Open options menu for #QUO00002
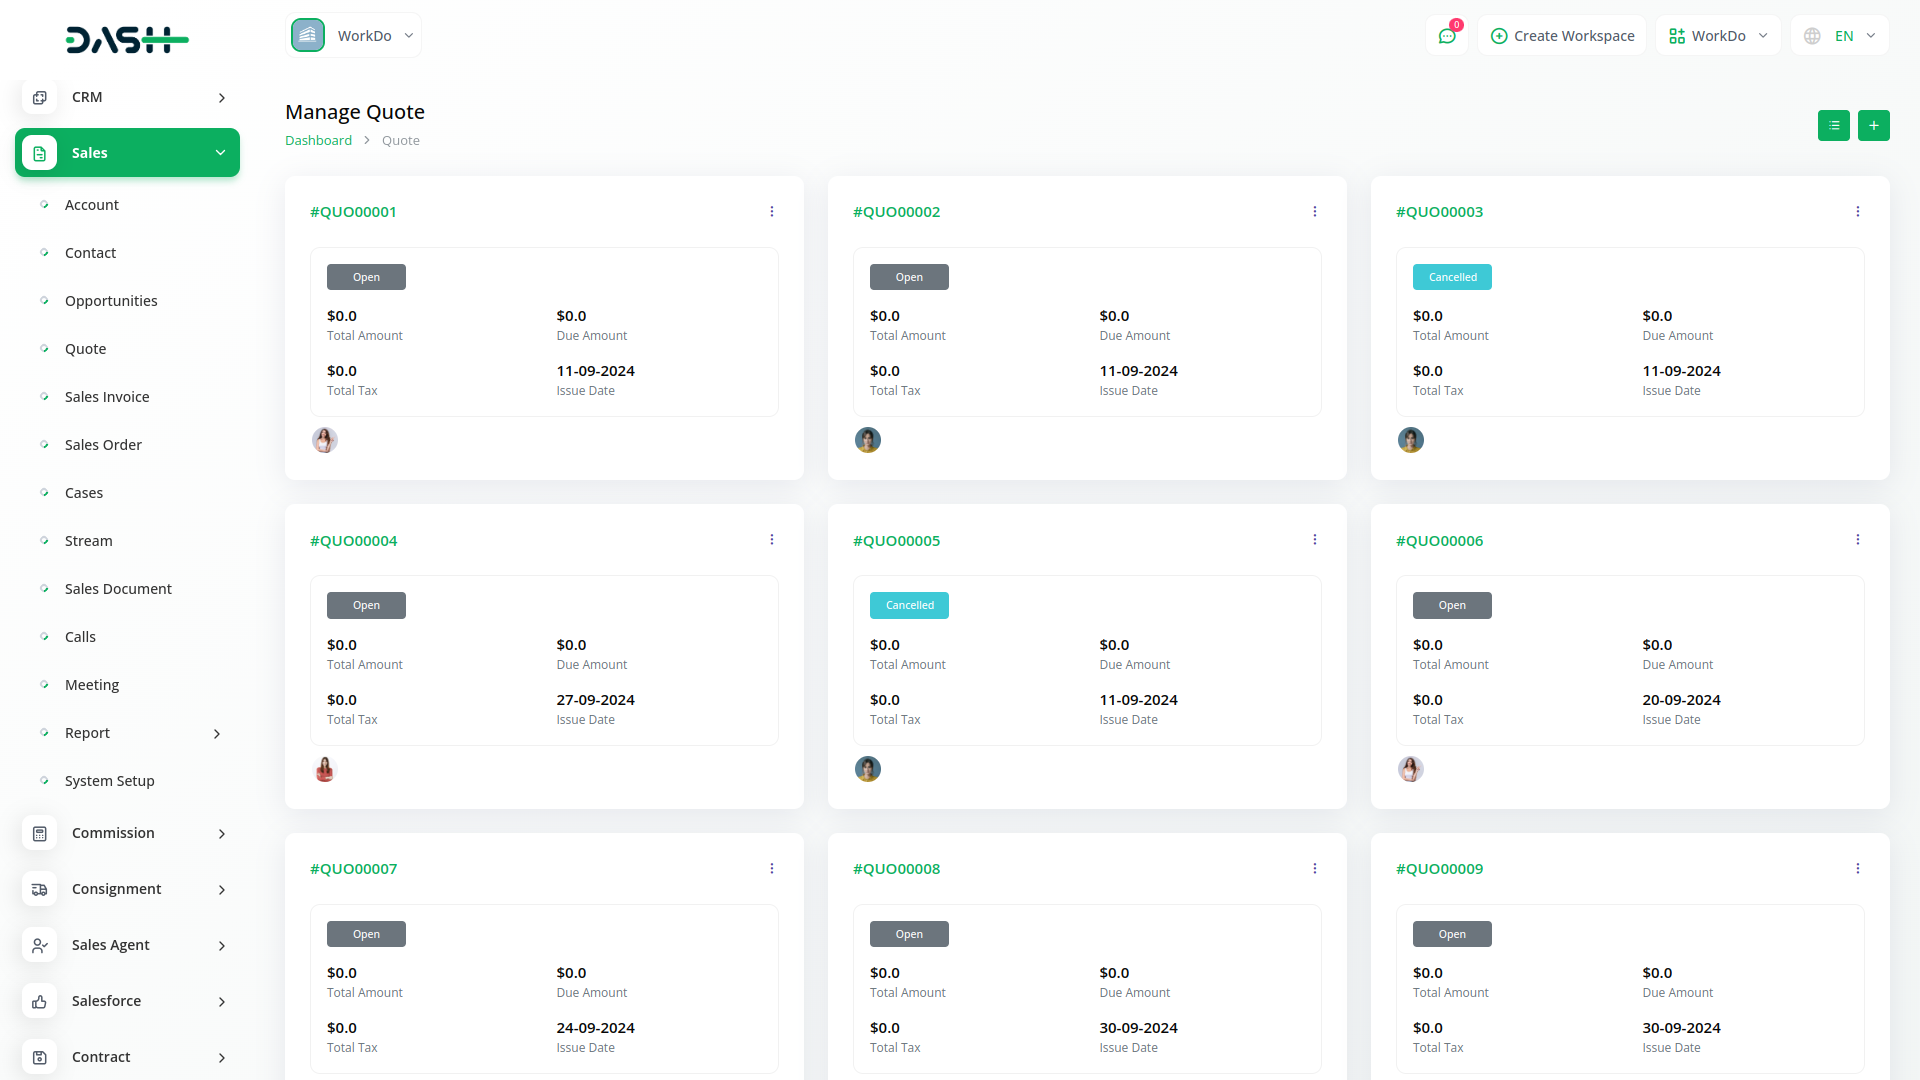 click(x=1314, y=212)
